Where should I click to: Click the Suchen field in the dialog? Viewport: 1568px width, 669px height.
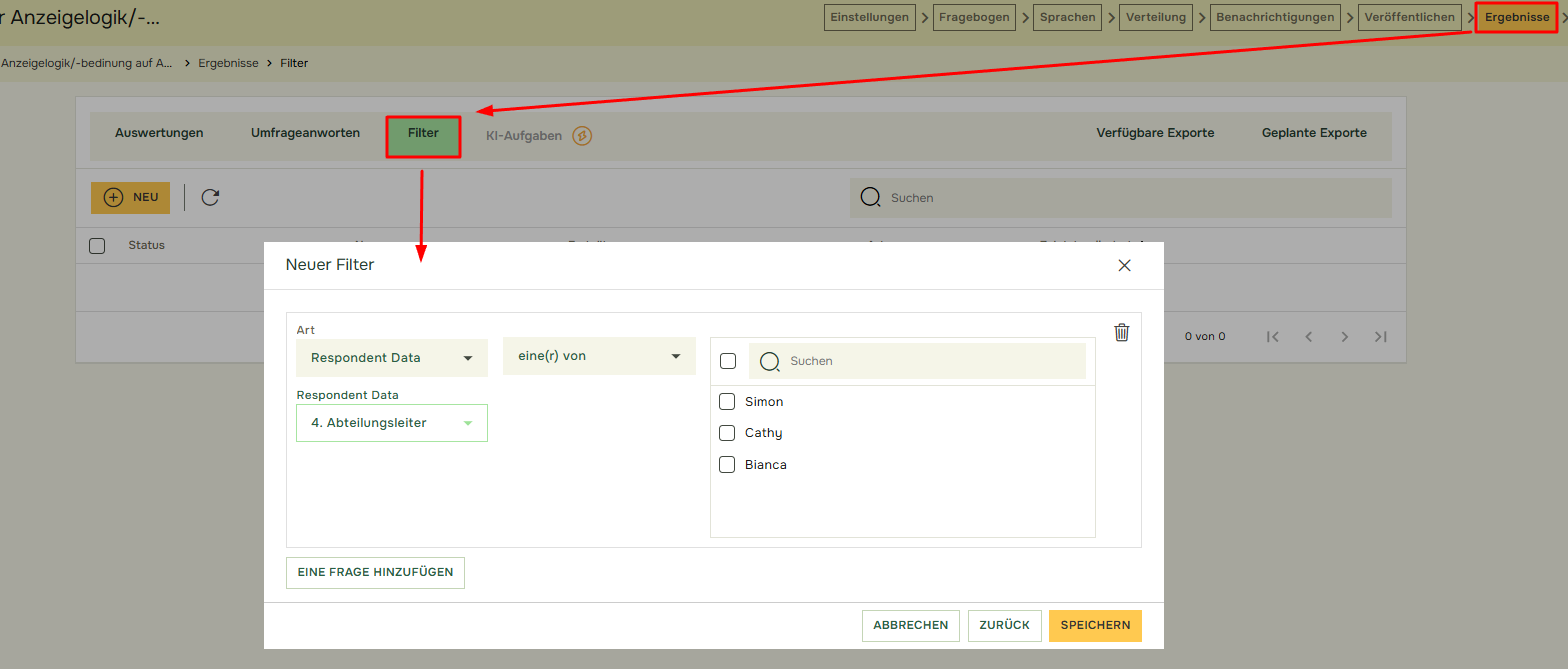930,361
